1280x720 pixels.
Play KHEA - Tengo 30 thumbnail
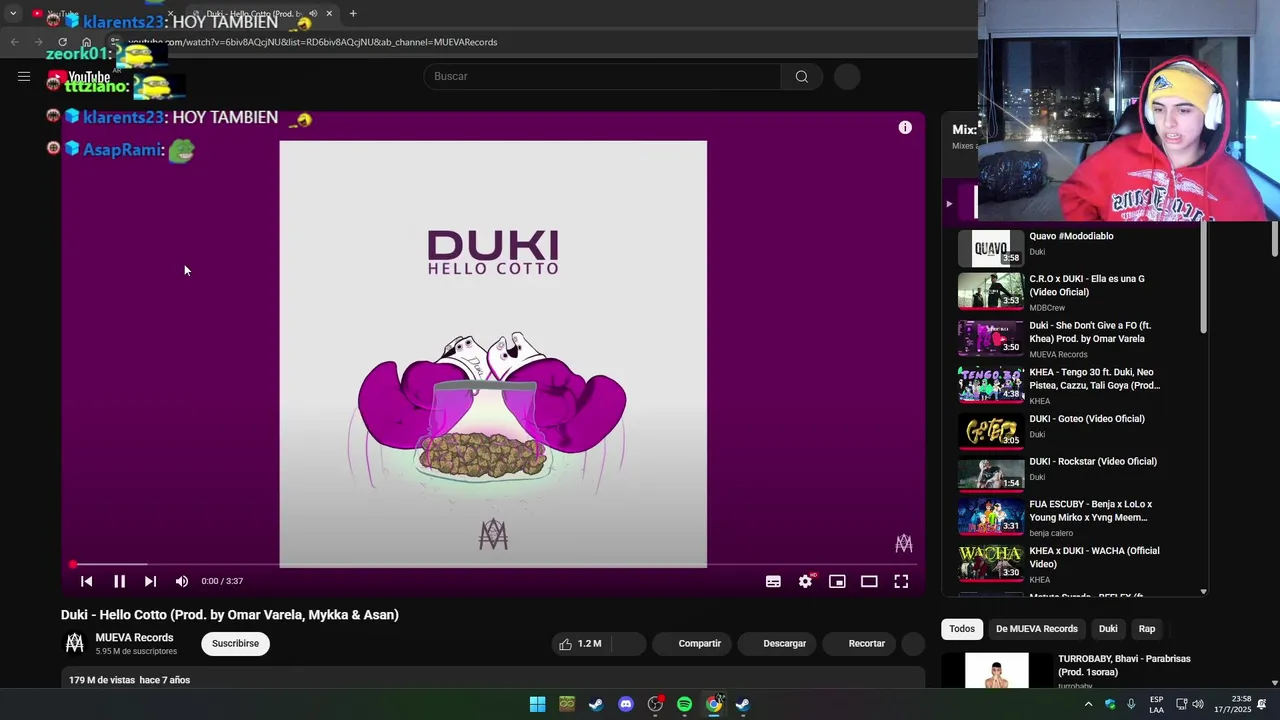coord(990,385)
